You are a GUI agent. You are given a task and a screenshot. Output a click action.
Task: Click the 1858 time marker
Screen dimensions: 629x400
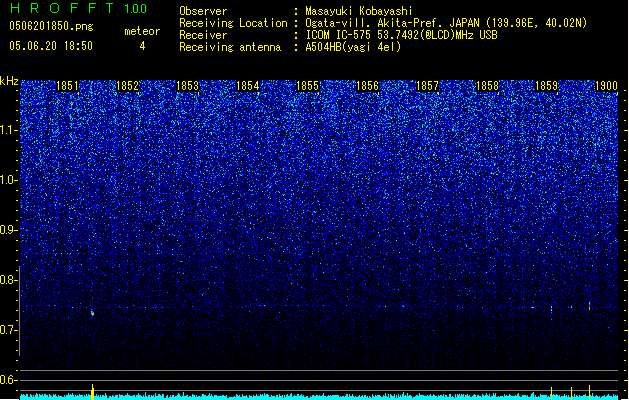click(487, 86)
